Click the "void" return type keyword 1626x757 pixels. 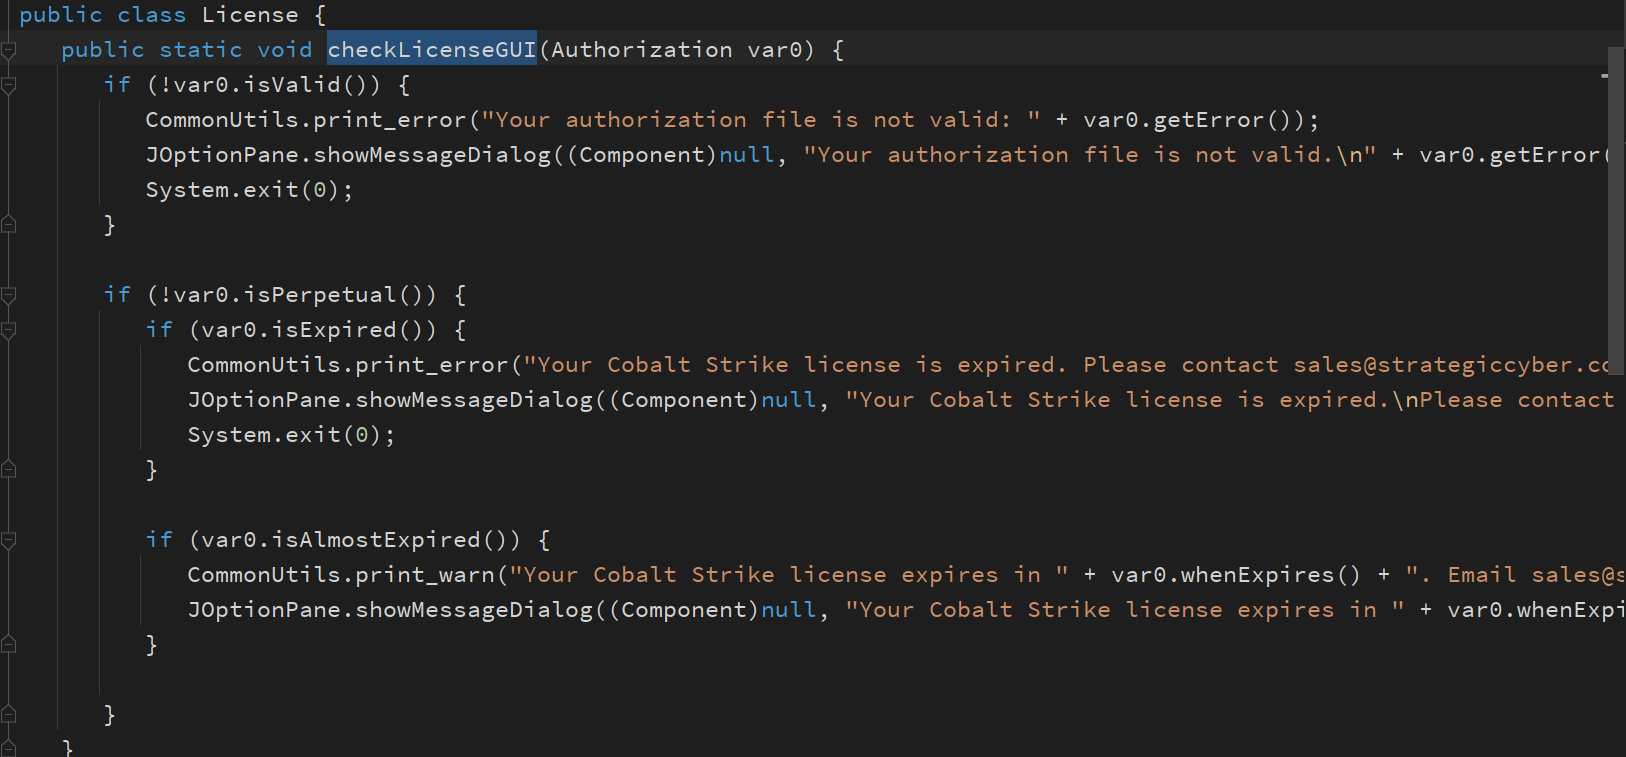click(285, 50)
